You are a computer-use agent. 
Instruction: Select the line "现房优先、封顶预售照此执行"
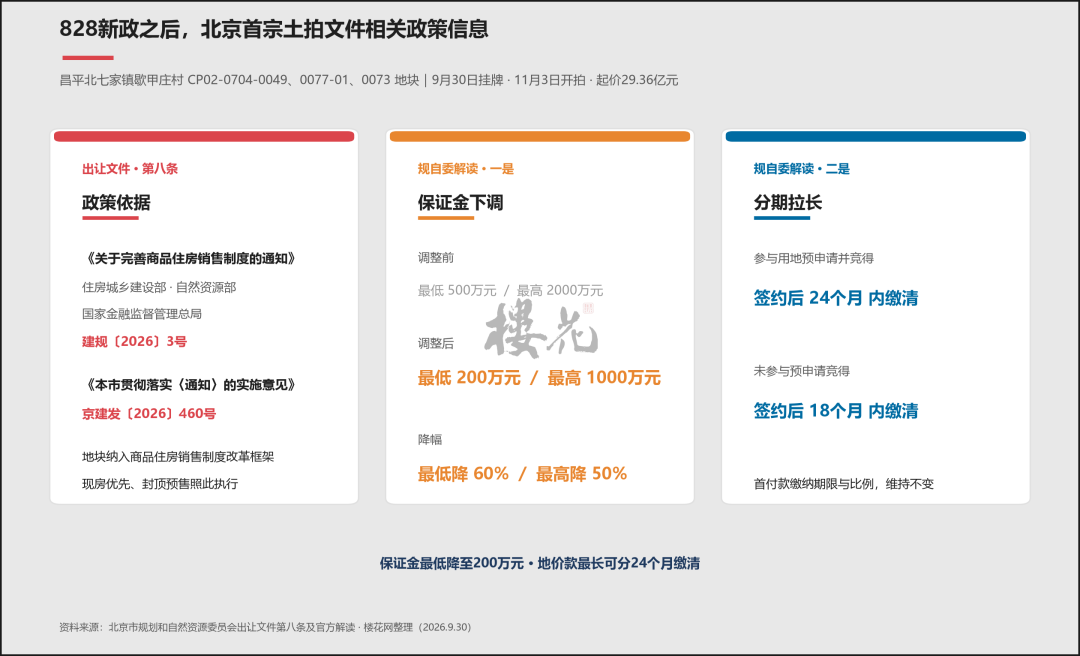(160, 484)
